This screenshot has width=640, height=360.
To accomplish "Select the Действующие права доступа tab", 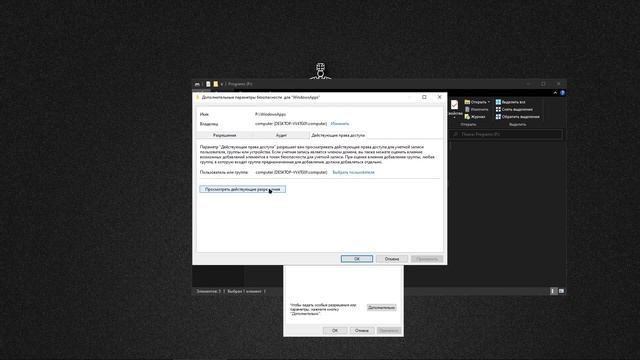I will pyautogui.click(x=338, y=135).
